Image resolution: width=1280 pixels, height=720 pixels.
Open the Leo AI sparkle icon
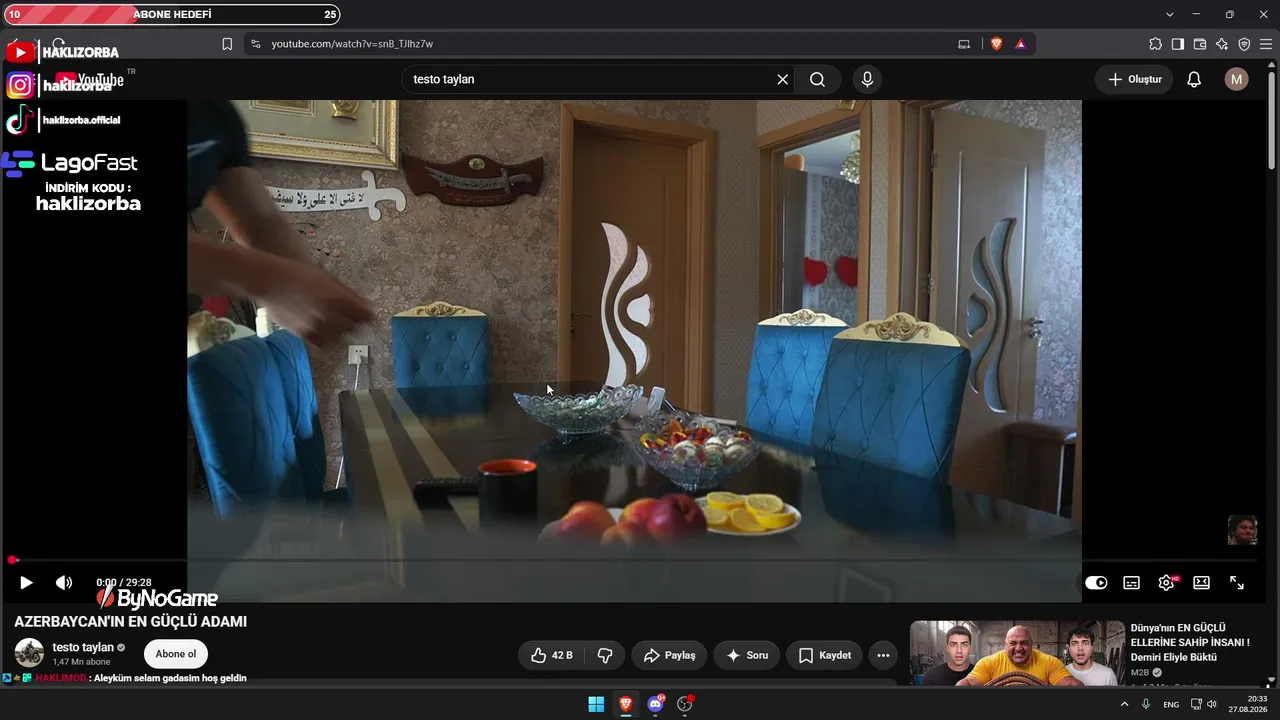(1222, 44)
